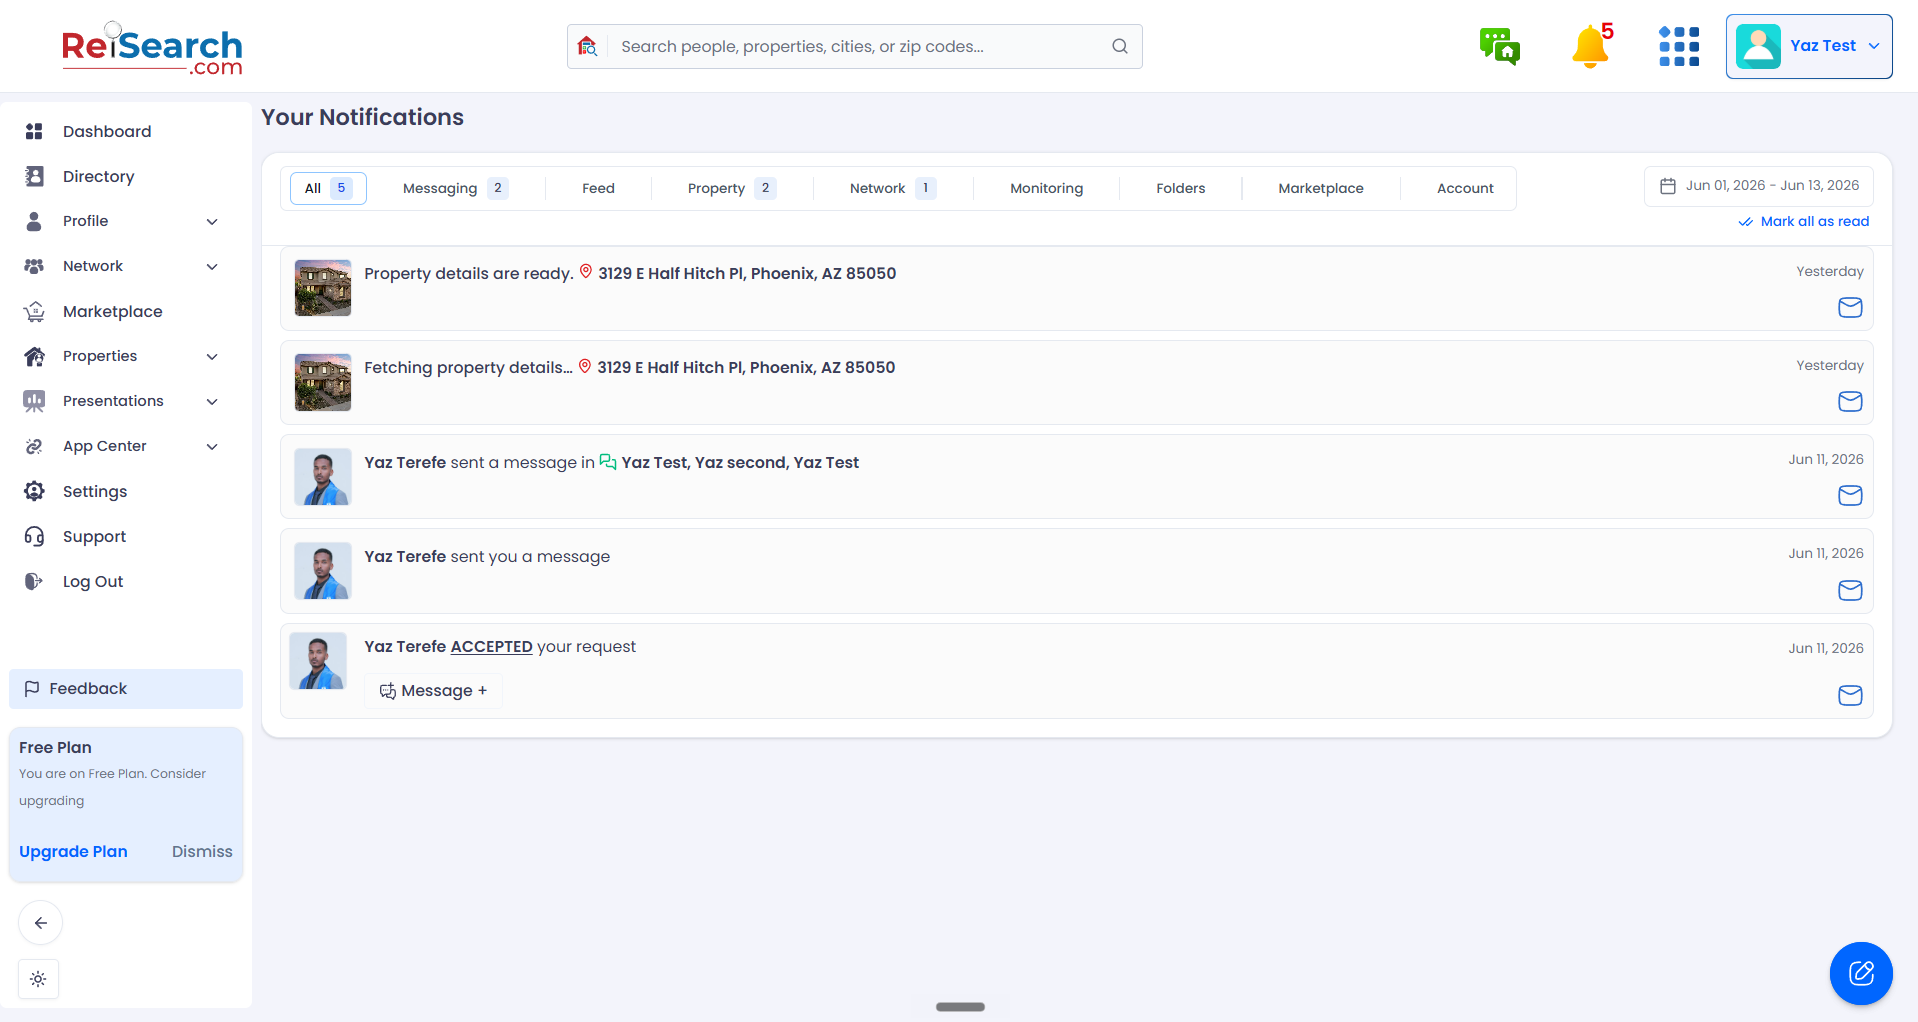The image size is (1918, 1022).
Task: Toggle light/dark theme sun icon
Action: coord(38,979)
